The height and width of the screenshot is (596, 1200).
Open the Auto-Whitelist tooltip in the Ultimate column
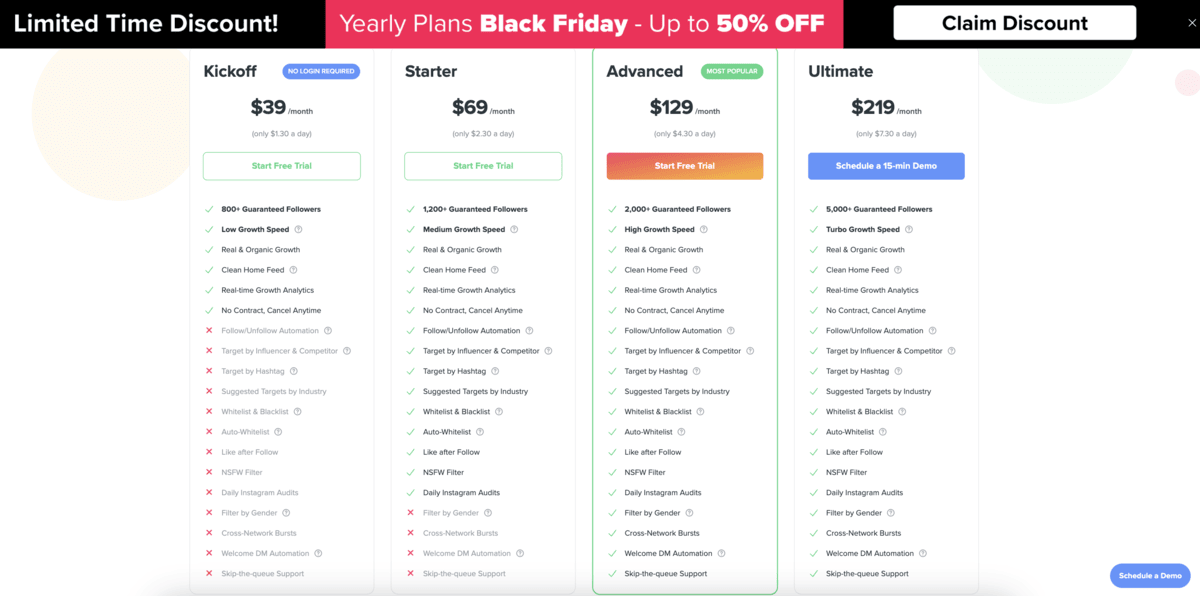pos(882,431)
